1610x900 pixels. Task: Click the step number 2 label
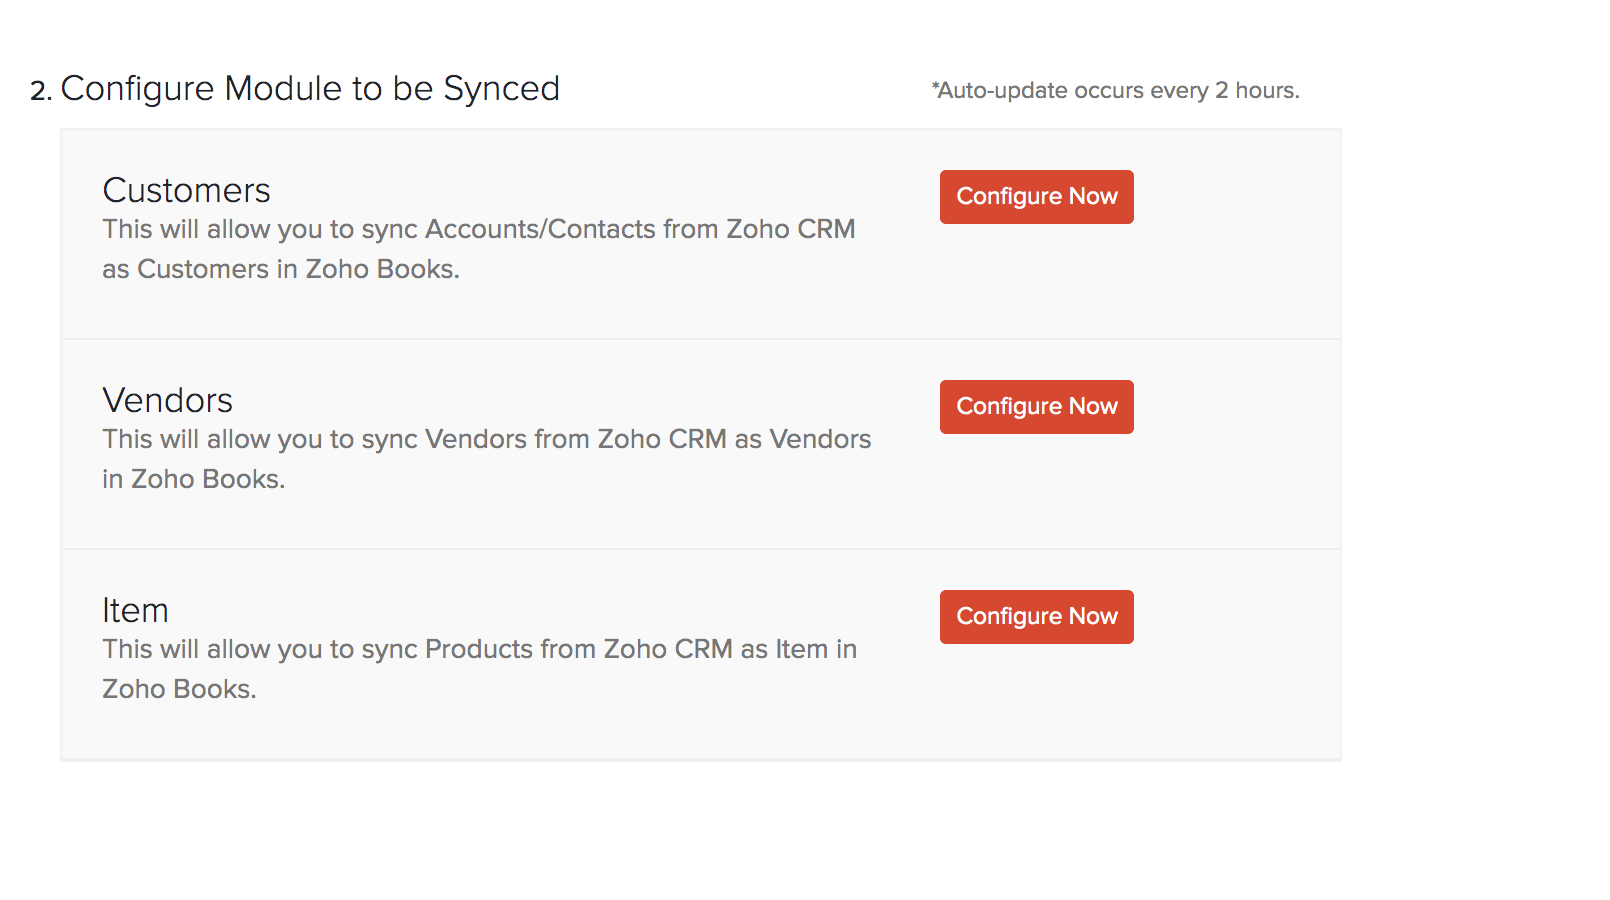coord(38,90)
